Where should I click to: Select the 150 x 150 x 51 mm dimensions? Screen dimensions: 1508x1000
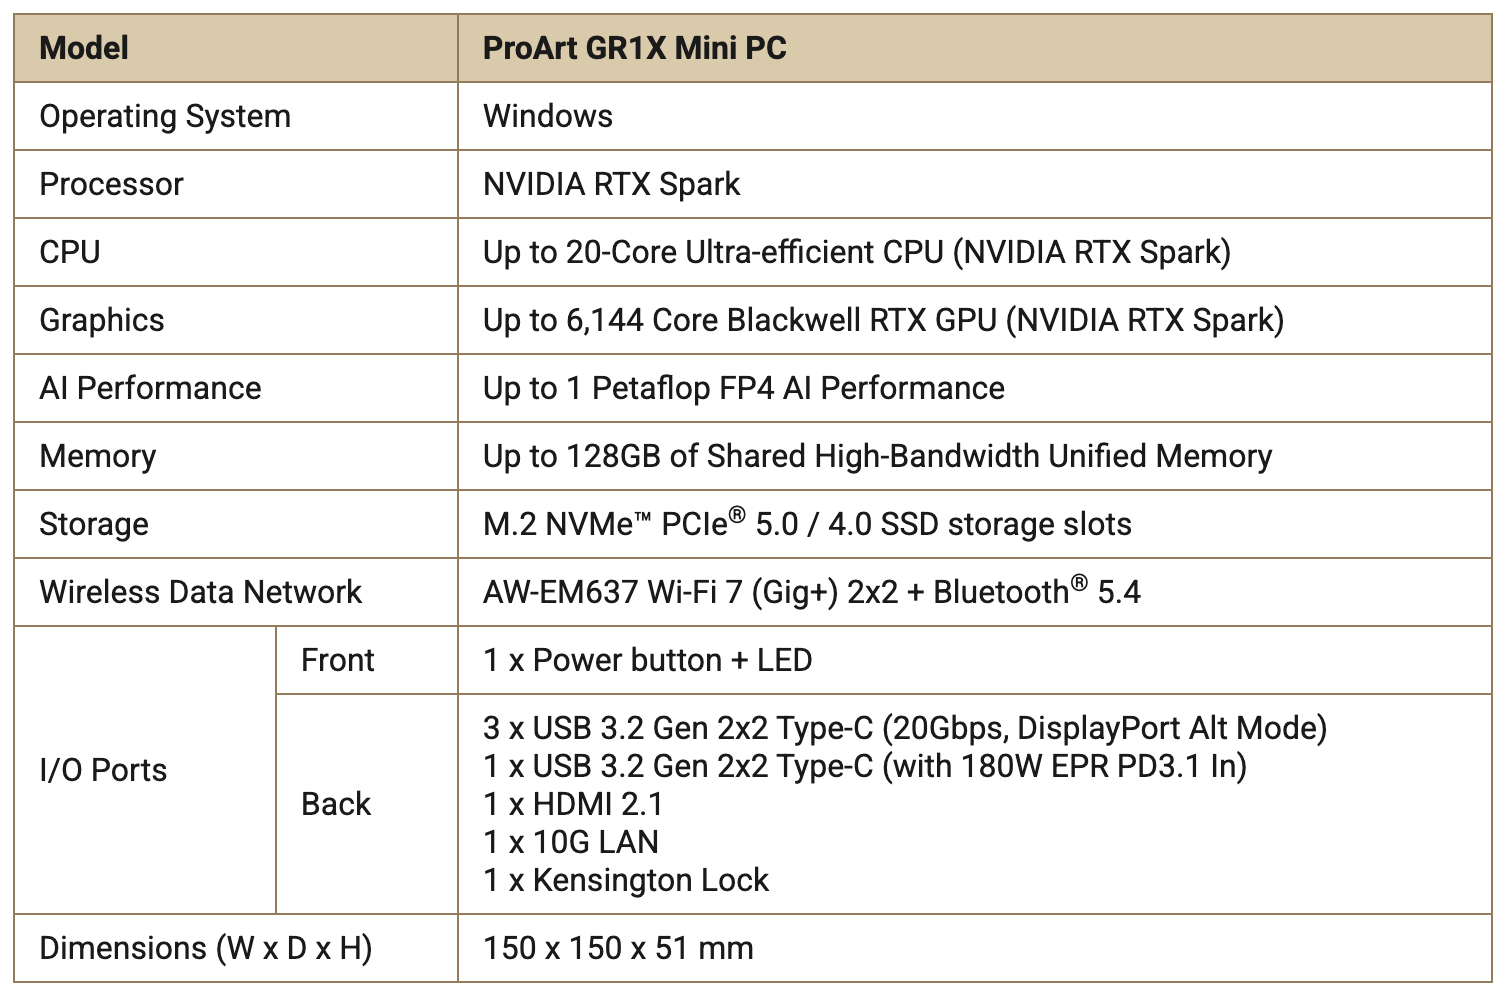[618, 948]
